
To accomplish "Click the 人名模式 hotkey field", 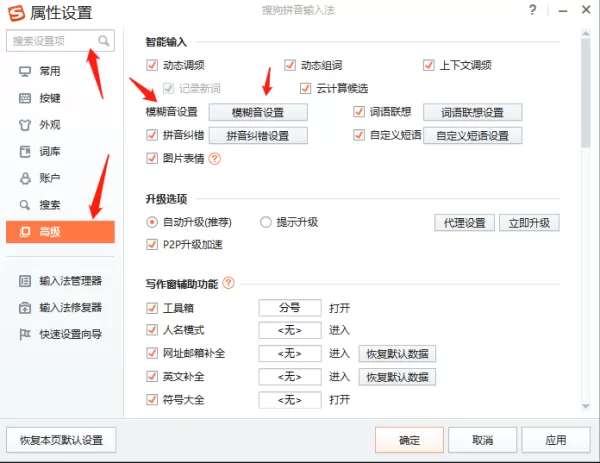I will 290,330.
